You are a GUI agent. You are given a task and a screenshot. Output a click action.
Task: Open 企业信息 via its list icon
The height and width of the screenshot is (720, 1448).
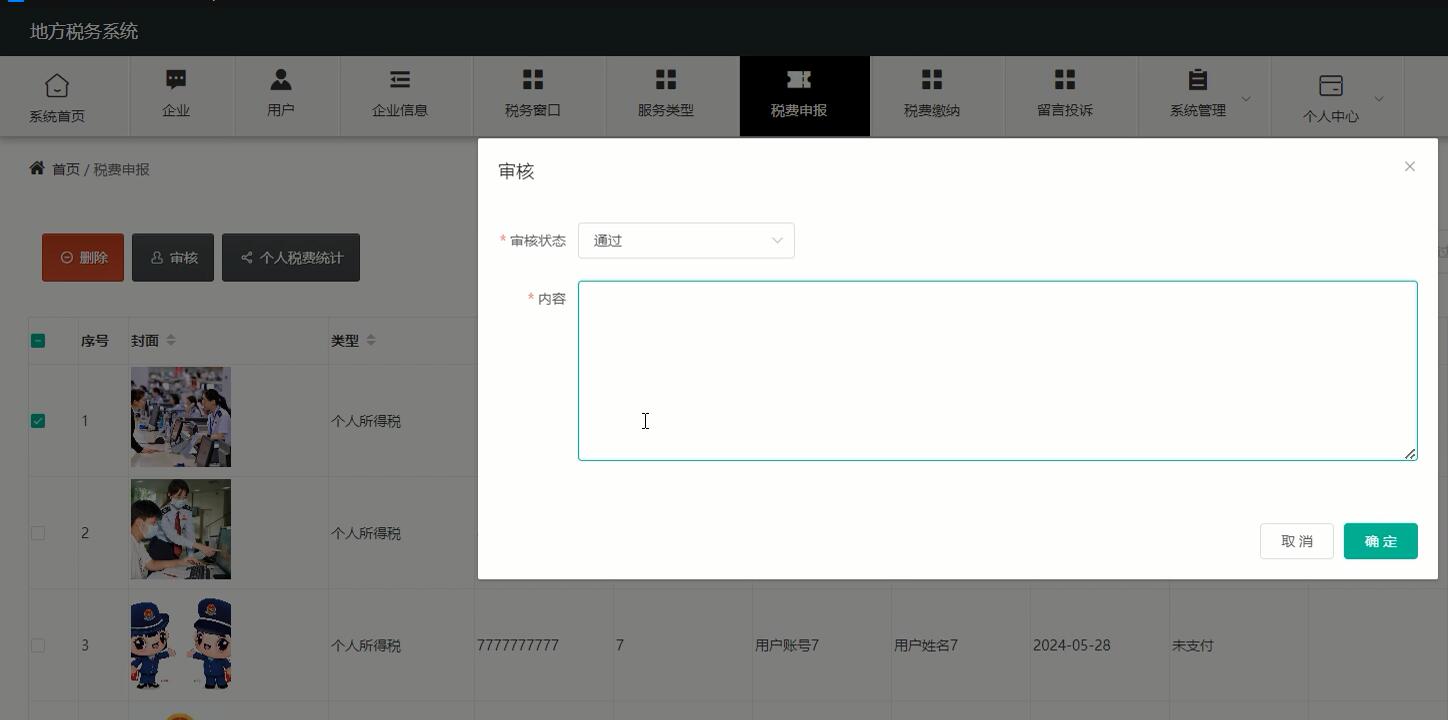tap(399, 78)
